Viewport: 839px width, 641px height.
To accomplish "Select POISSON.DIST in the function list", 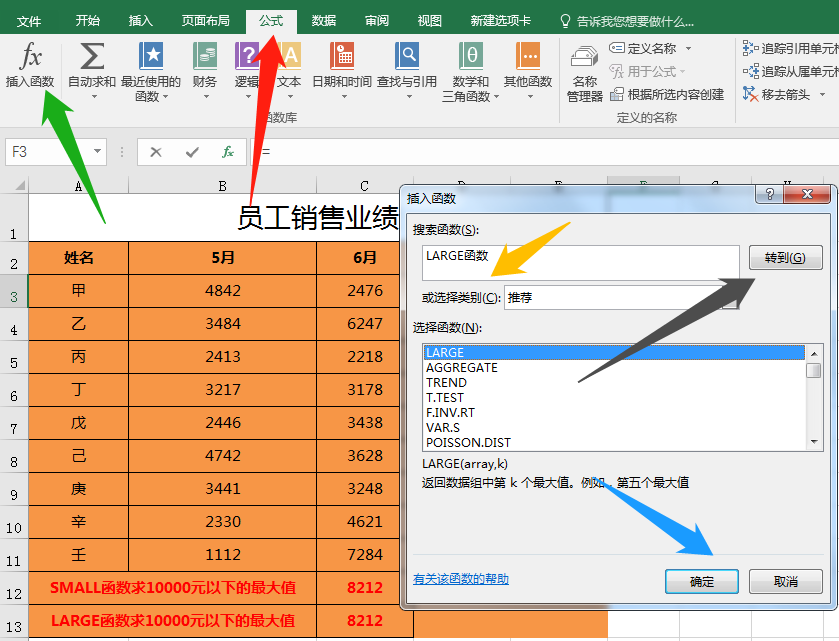I will [x=614, y=442].
